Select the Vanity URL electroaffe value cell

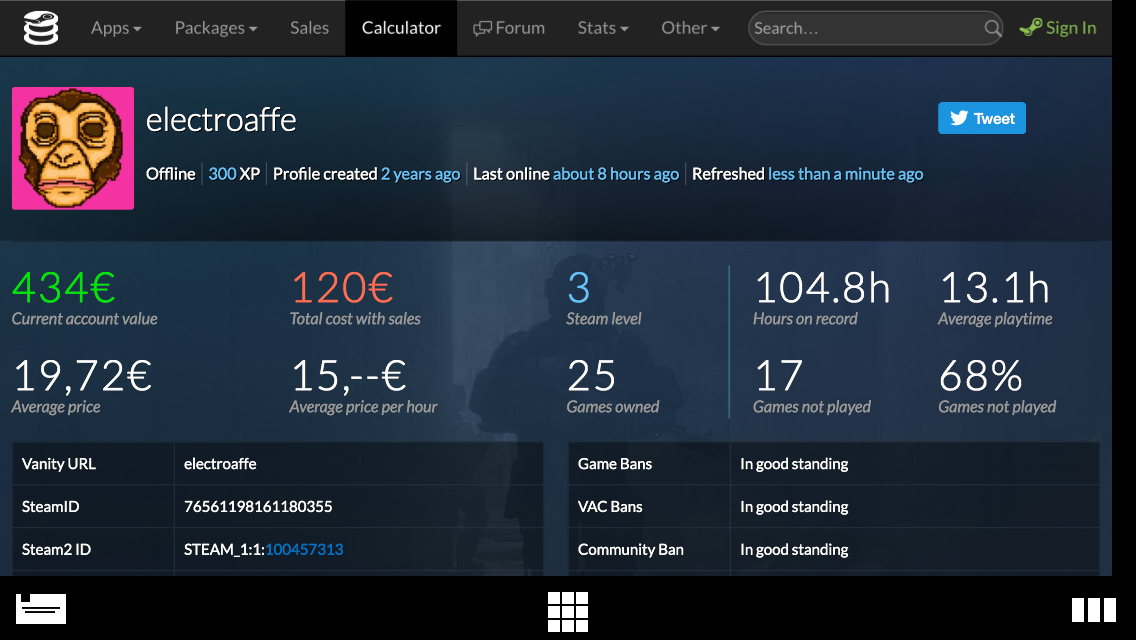click(359, 464)
